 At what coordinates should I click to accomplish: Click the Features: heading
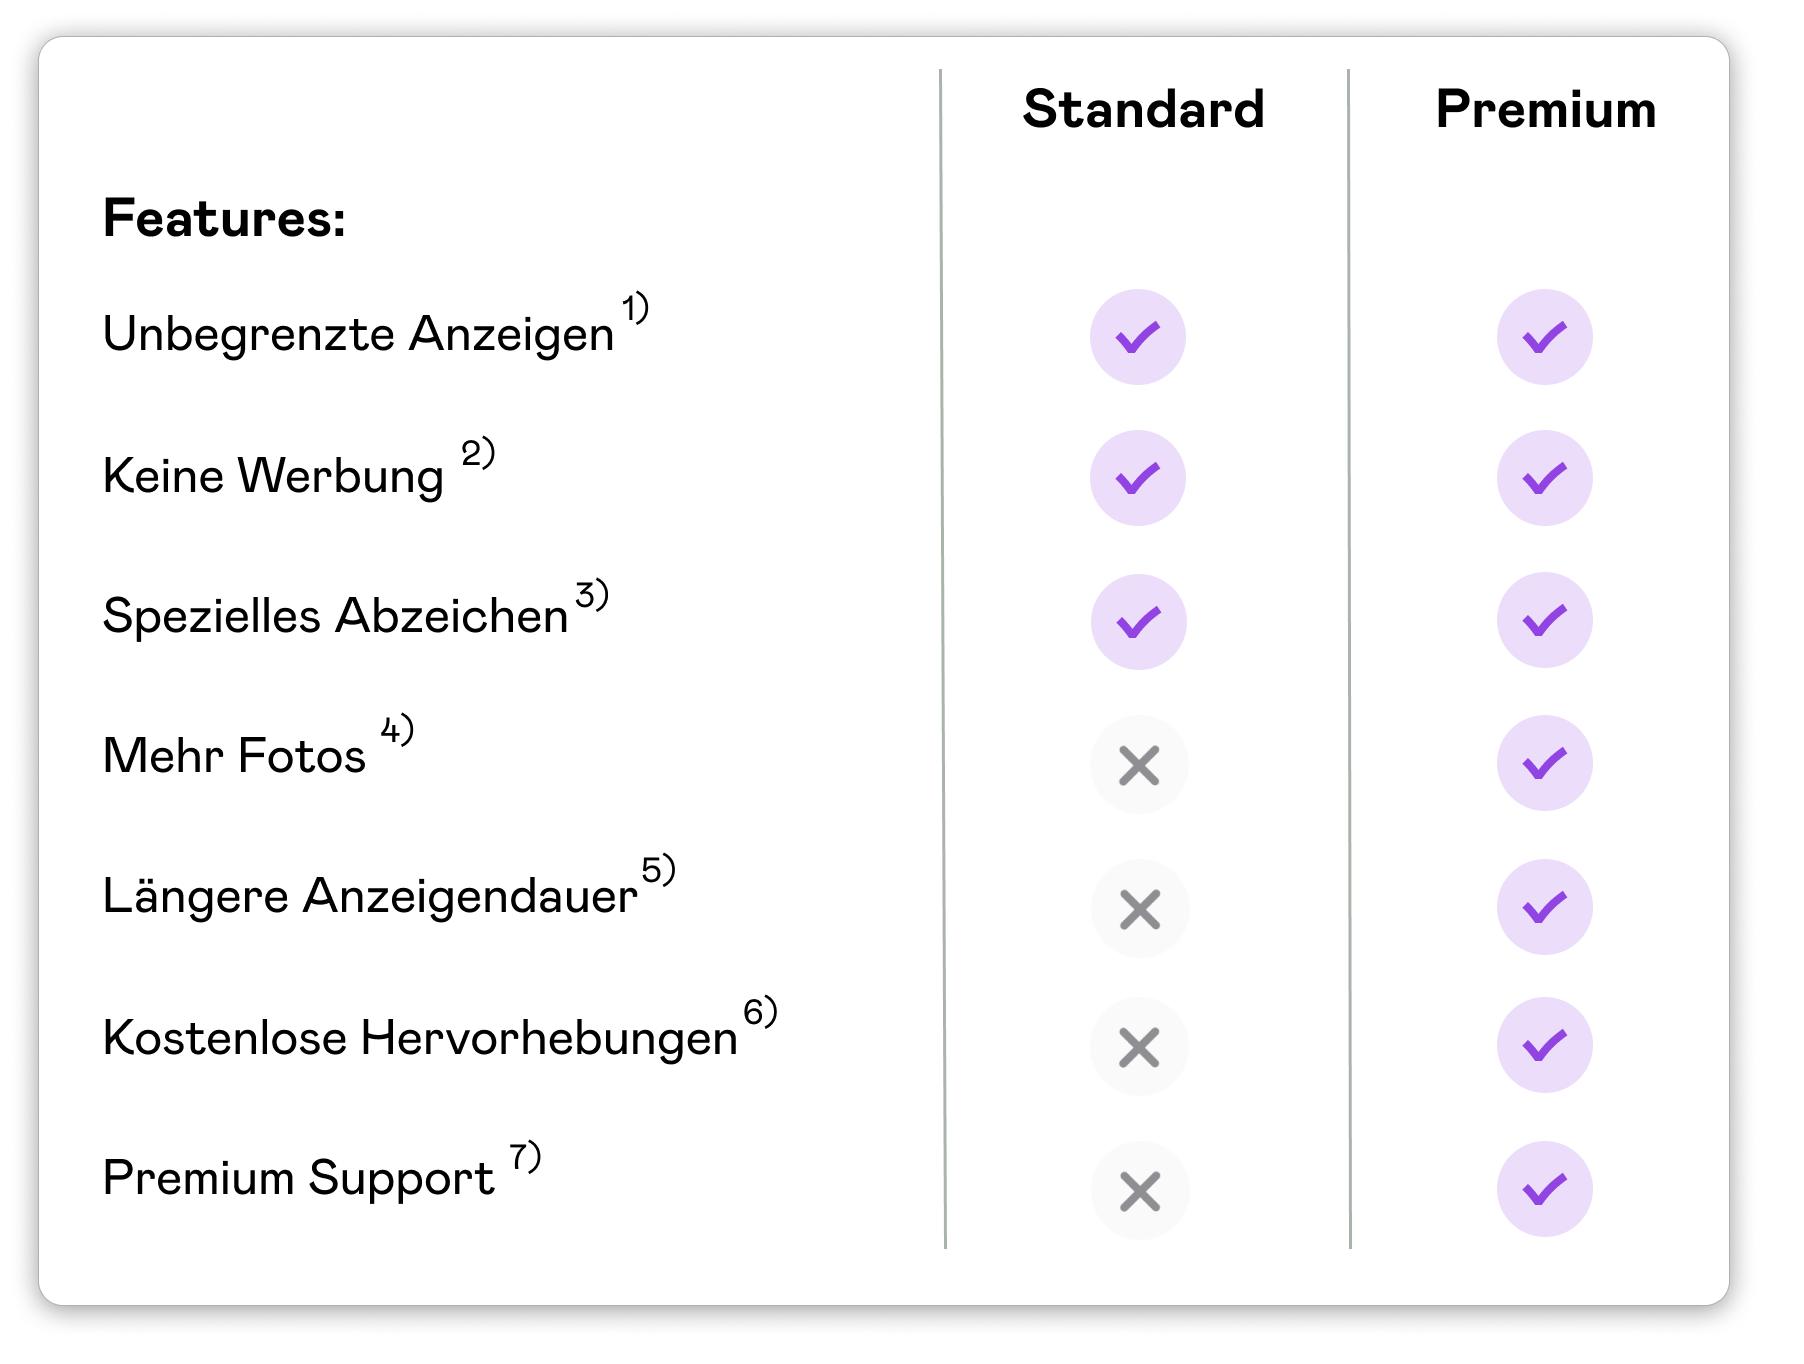(x=225, y=217)
